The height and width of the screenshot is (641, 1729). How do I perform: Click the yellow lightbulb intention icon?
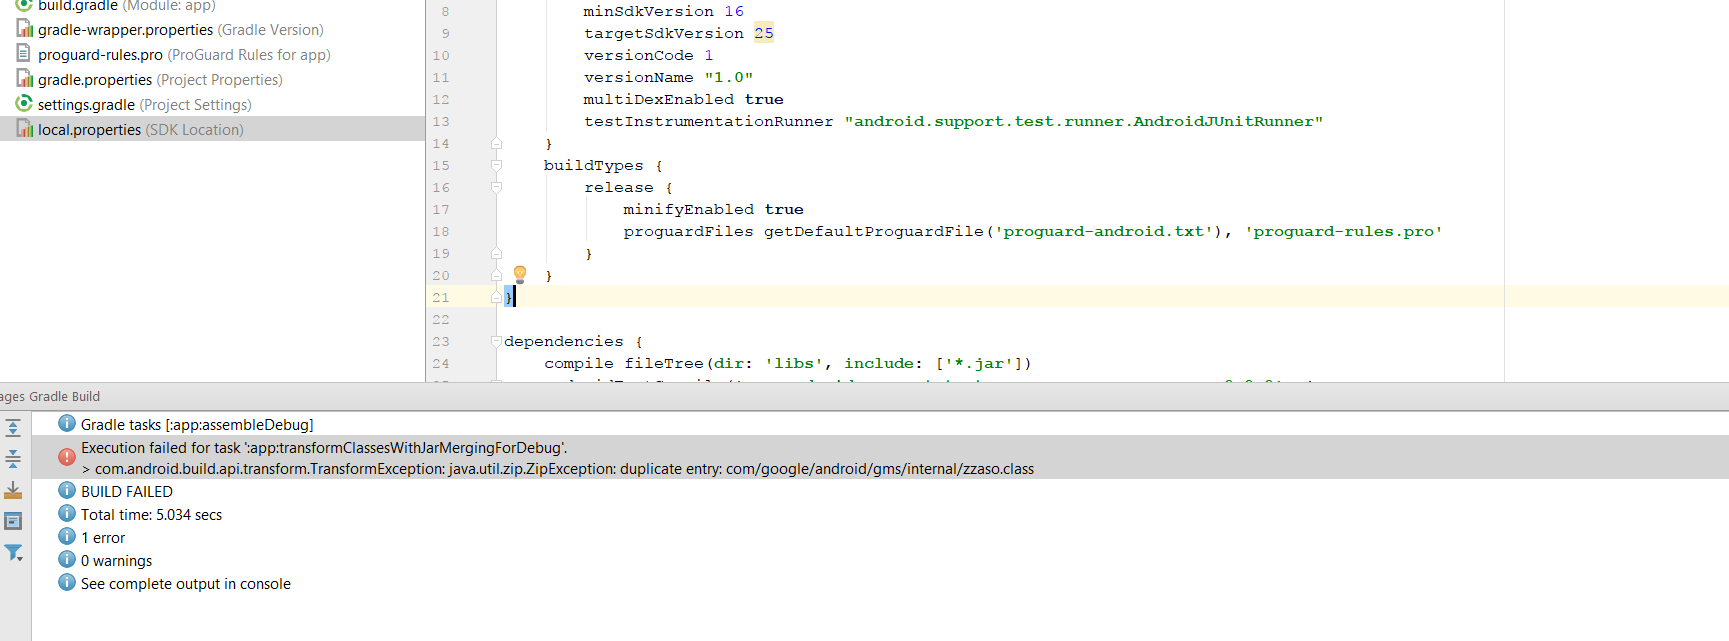(520, 274)
